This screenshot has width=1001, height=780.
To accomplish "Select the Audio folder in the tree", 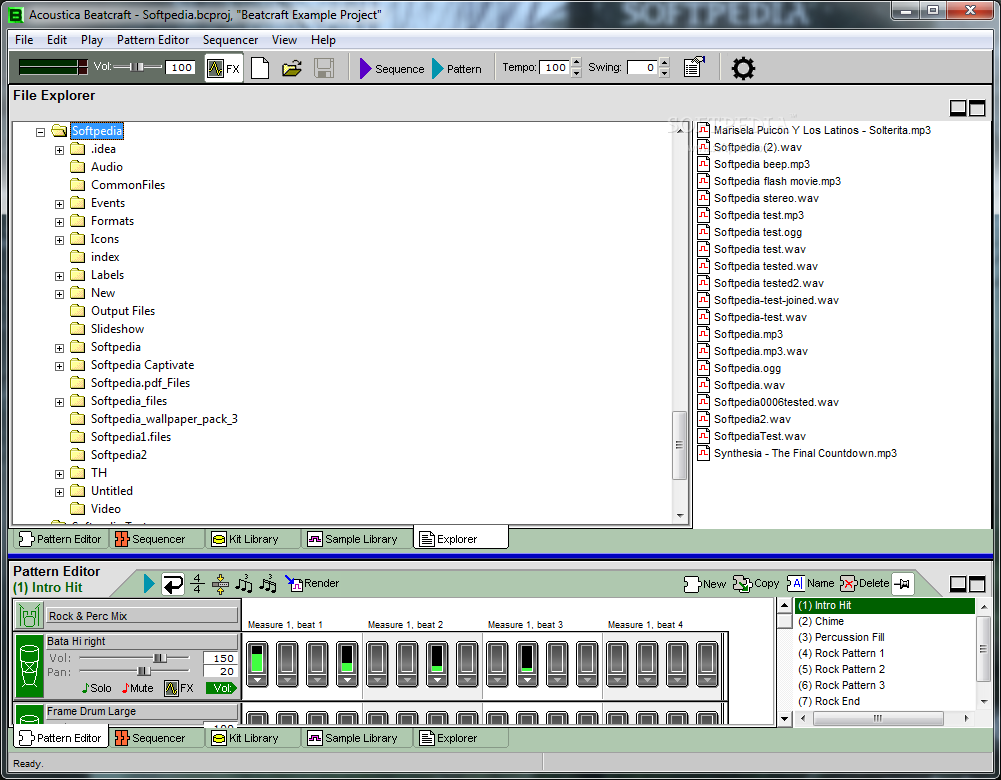I will click(107, 167).
